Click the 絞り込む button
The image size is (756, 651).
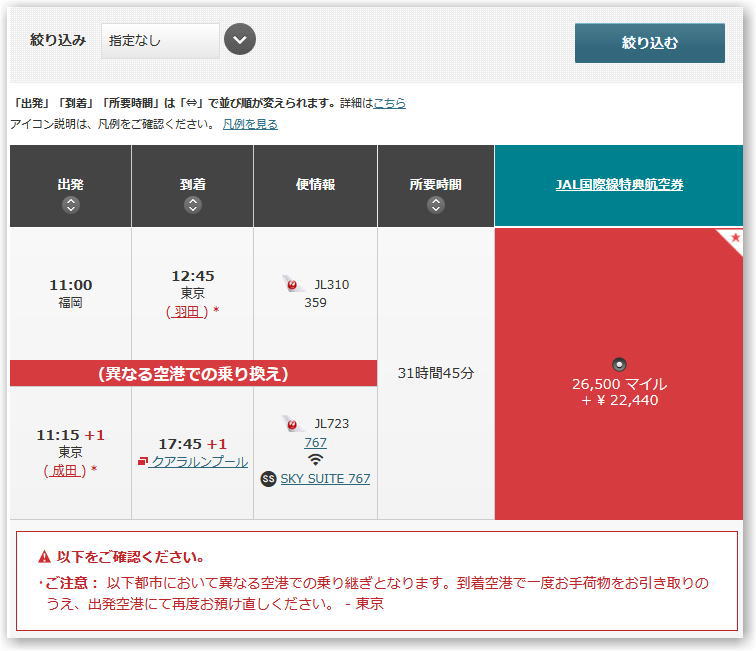tap(649, 43)
